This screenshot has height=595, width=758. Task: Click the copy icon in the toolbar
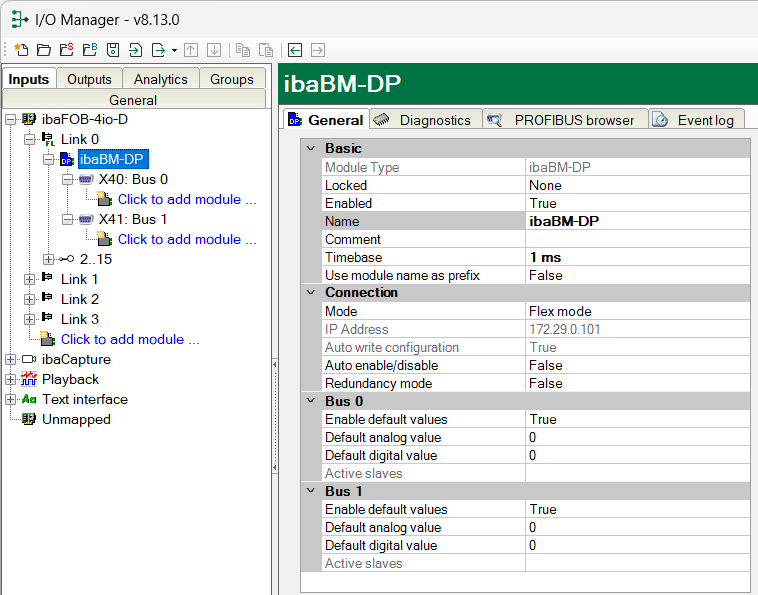click(243, 50)
